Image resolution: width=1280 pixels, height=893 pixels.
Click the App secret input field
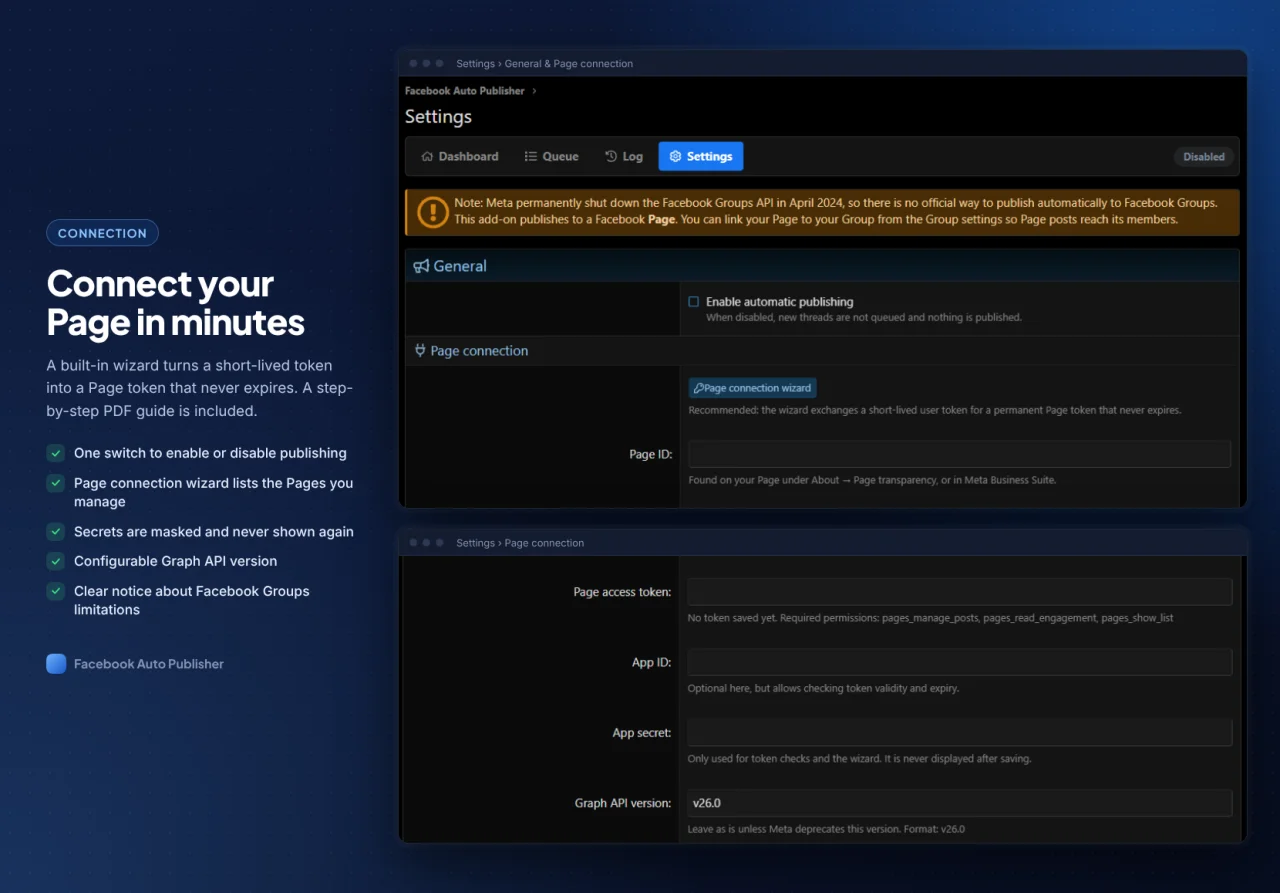[960, 732]
